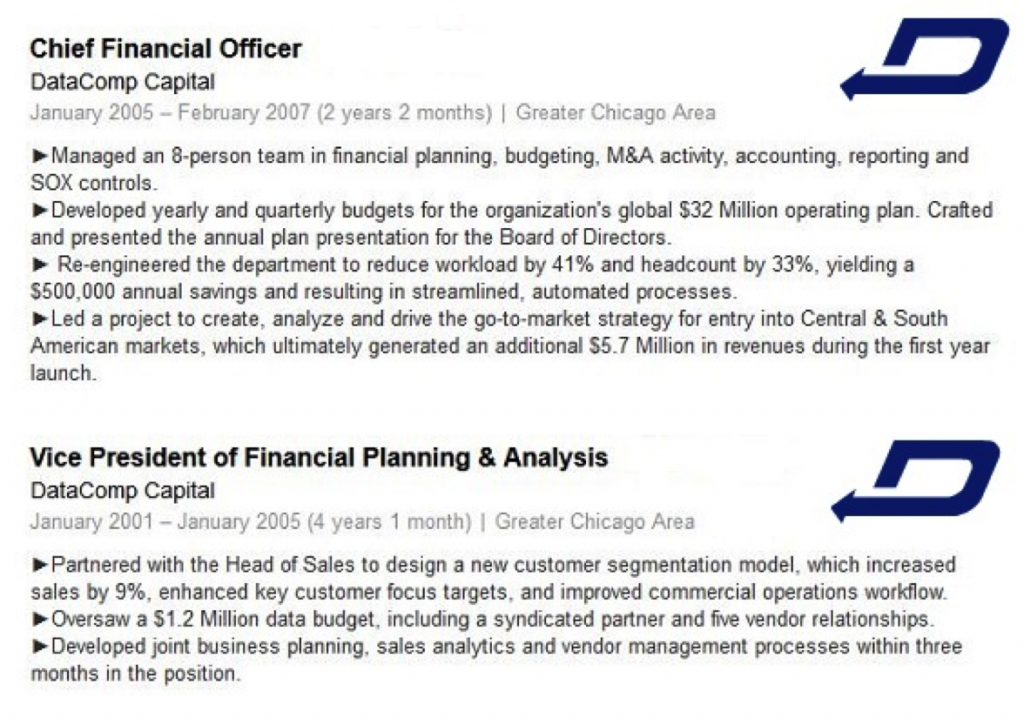This screenshot has height=718, width=1024.
Task: Open the DataComp Capital link under the Vice President role
Action: tap(122, 491)
